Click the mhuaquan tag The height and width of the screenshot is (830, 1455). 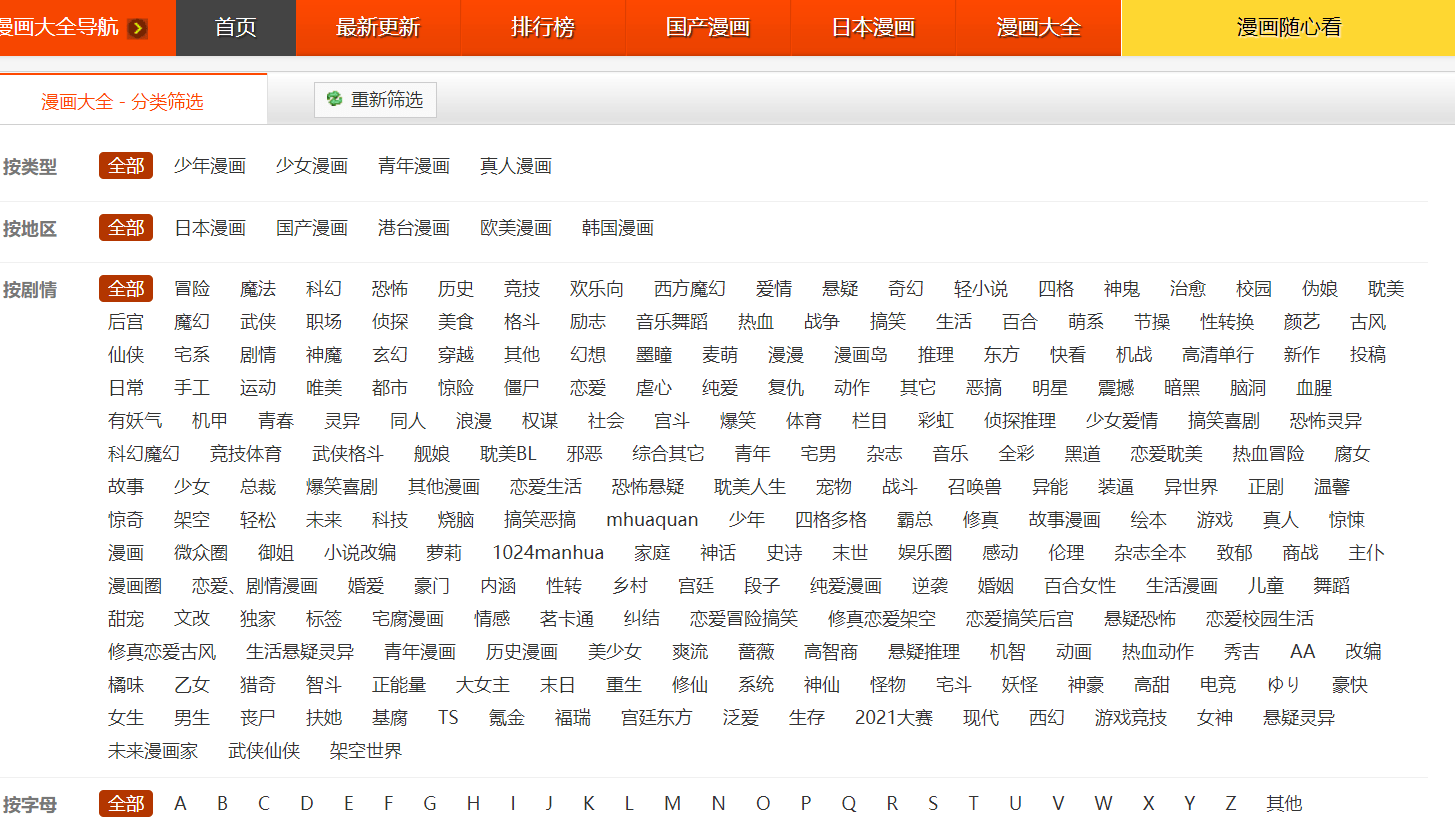tap(652, 520)
